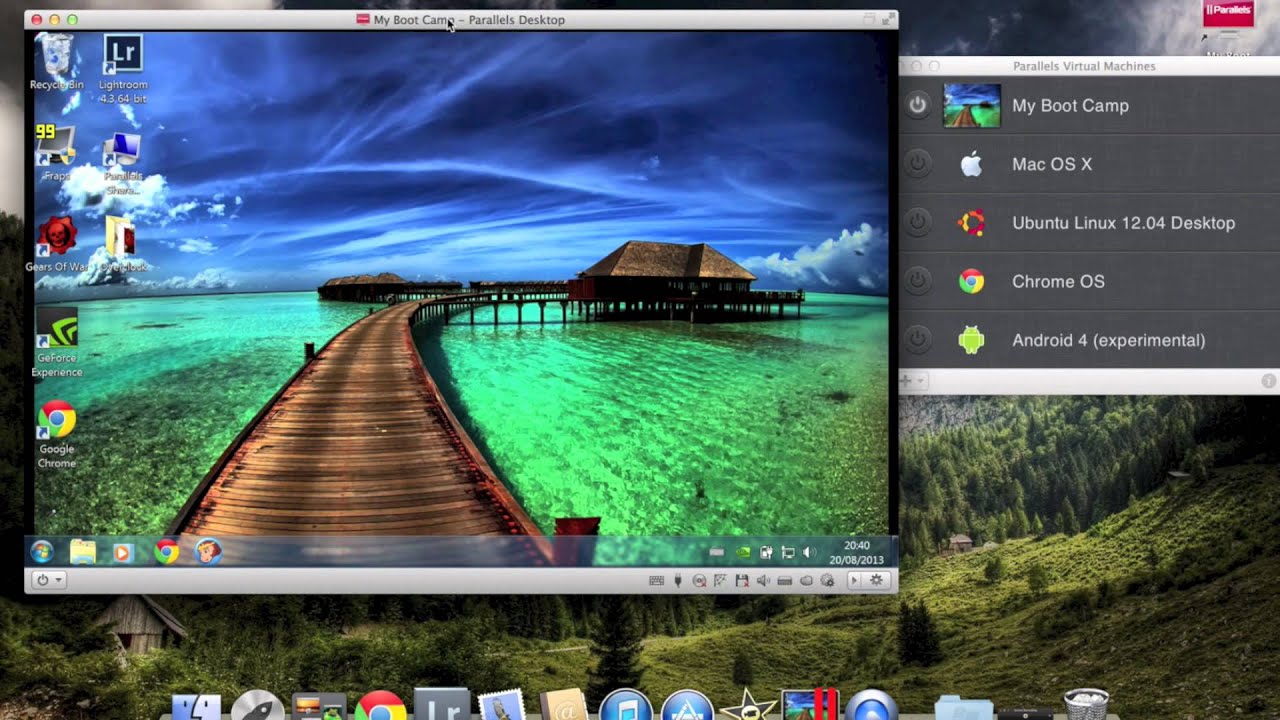Open Windows Explorer from the Windows taskbar
1280x720 pixels.
click(83, 551)
